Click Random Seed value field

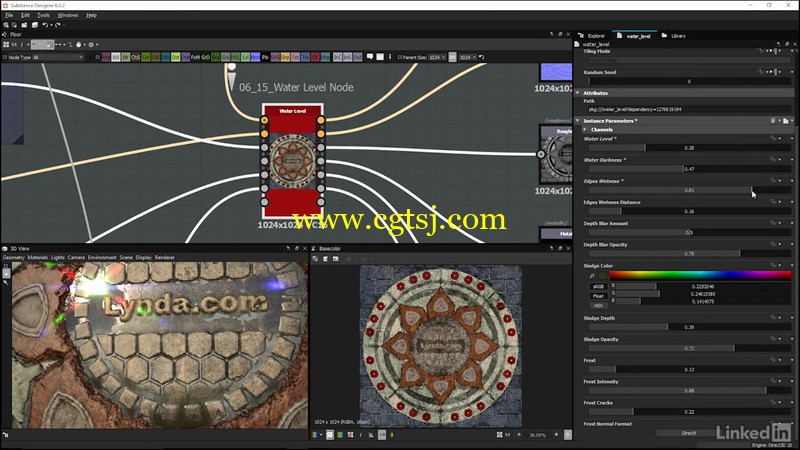pos(689,81)
